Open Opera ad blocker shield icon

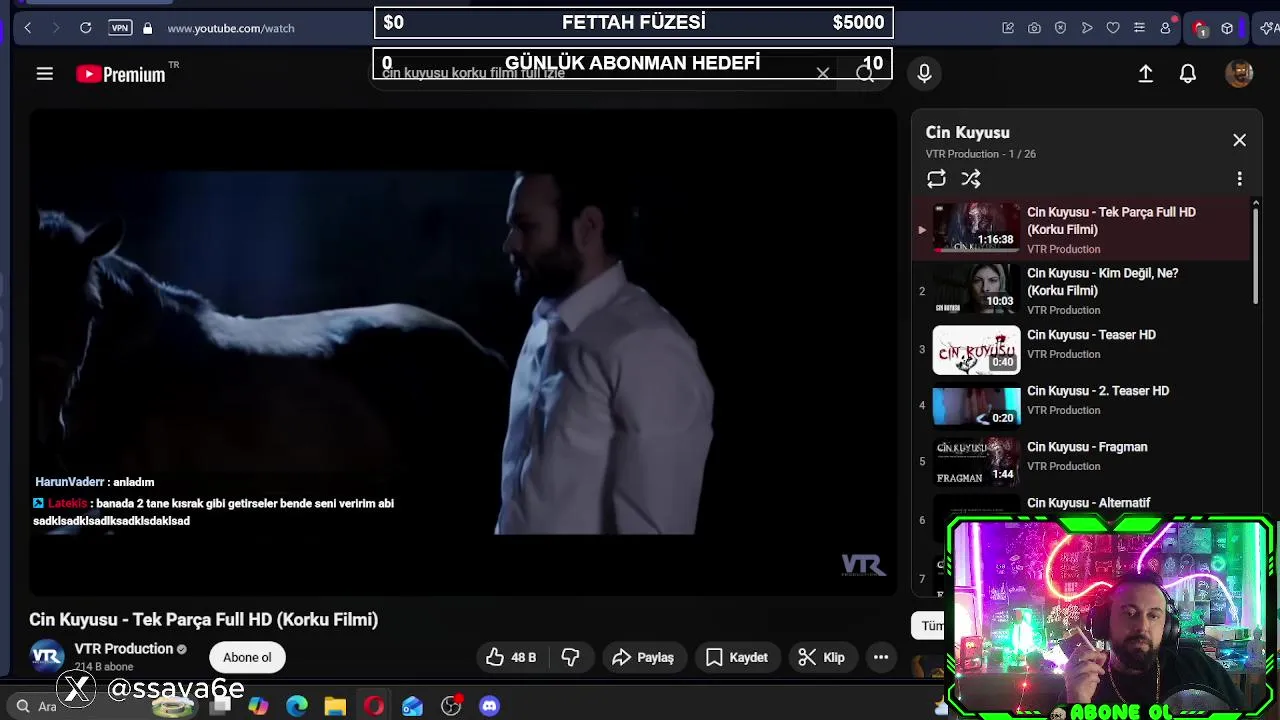[1060, 28]
